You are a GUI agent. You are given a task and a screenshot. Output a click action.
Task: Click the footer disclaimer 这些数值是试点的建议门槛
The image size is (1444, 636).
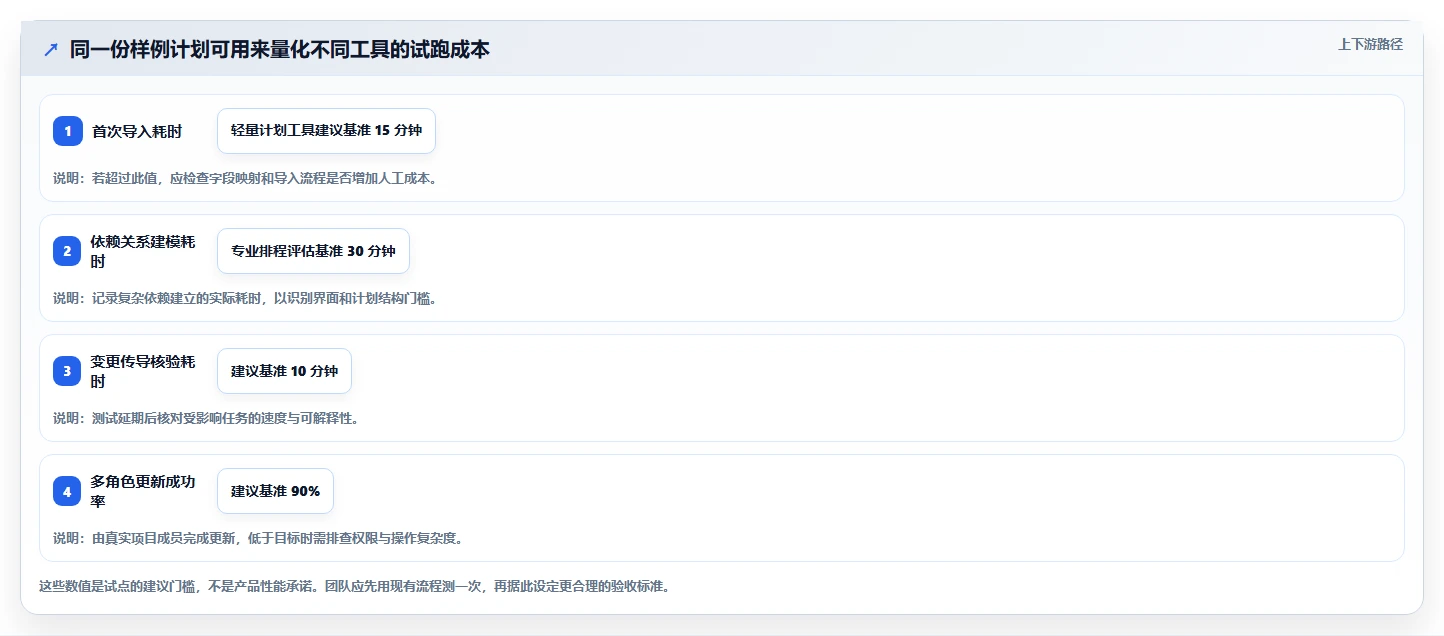pos(354,586)
